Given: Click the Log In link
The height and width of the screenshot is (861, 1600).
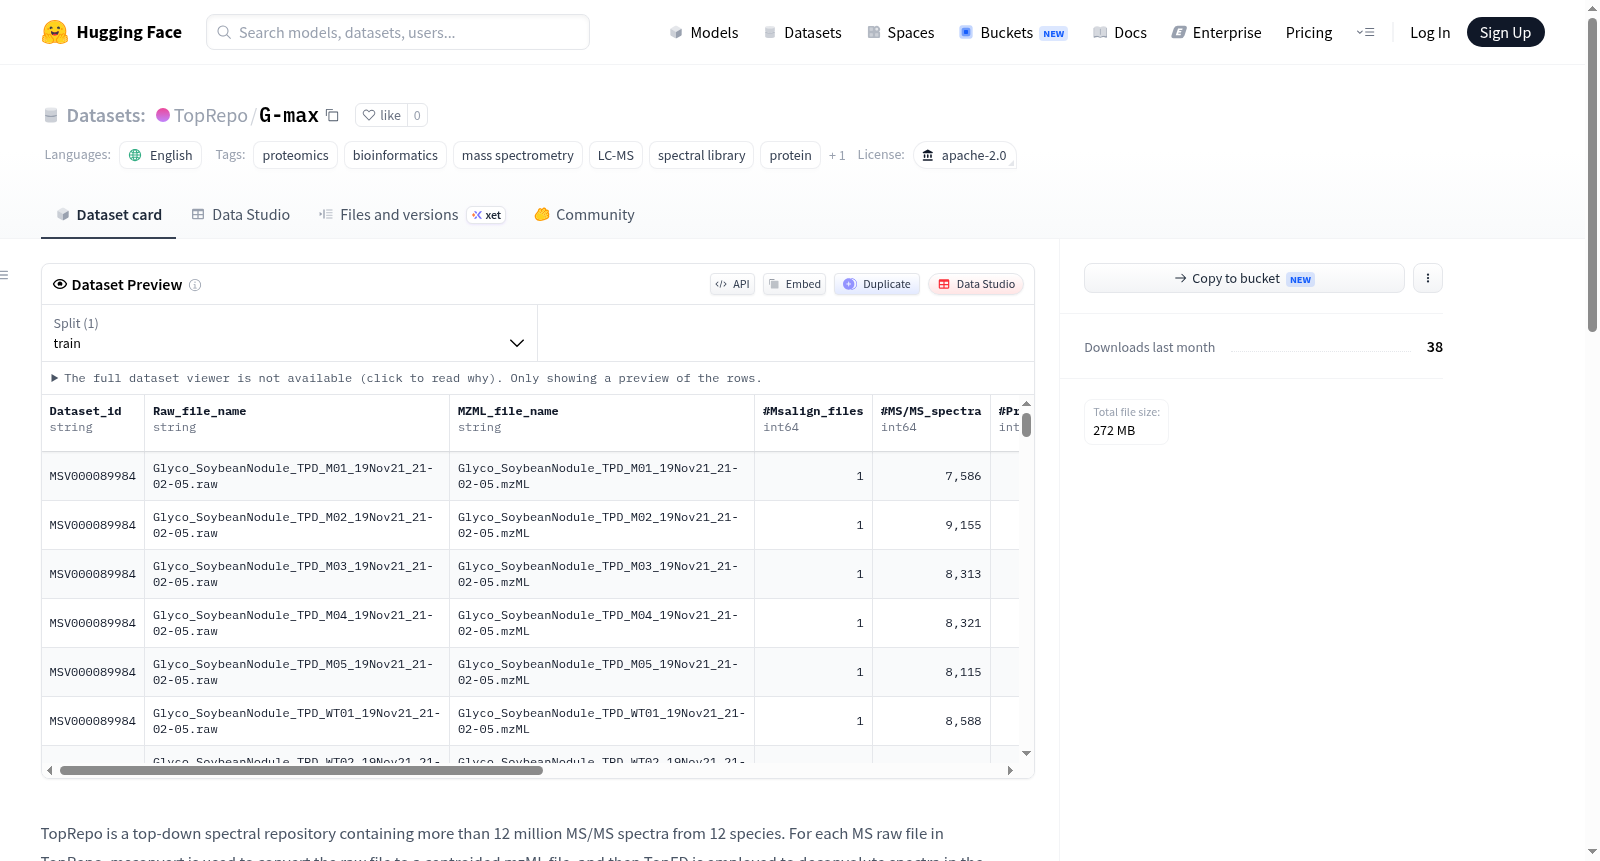Looking at the screenshot, I should [1430, 32].
